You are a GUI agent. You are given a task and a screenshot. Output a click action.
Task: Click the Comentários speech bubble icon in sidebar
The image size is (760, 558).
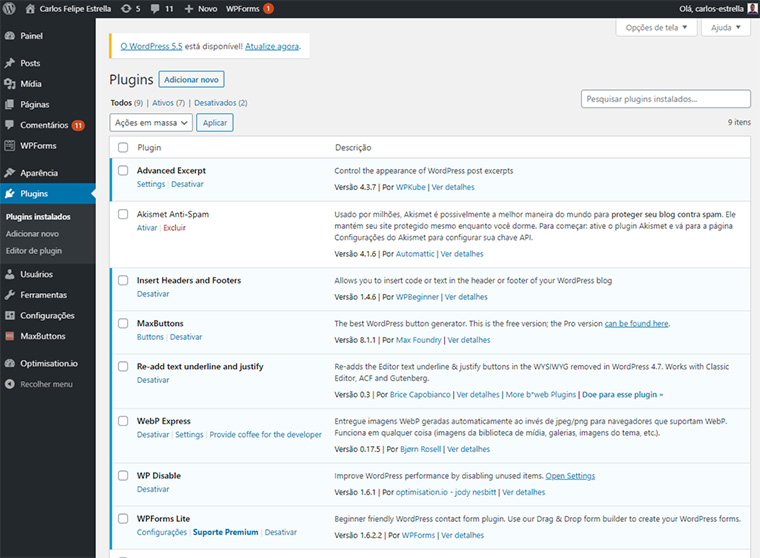(10, 125)
